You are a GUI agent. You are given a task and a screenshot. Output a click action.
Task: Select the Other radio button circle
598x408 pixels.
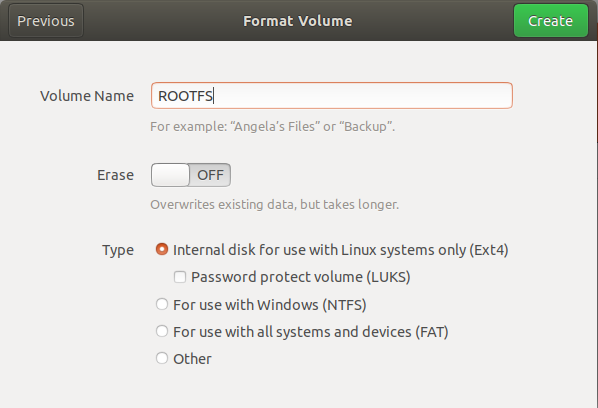pos(162,358)
